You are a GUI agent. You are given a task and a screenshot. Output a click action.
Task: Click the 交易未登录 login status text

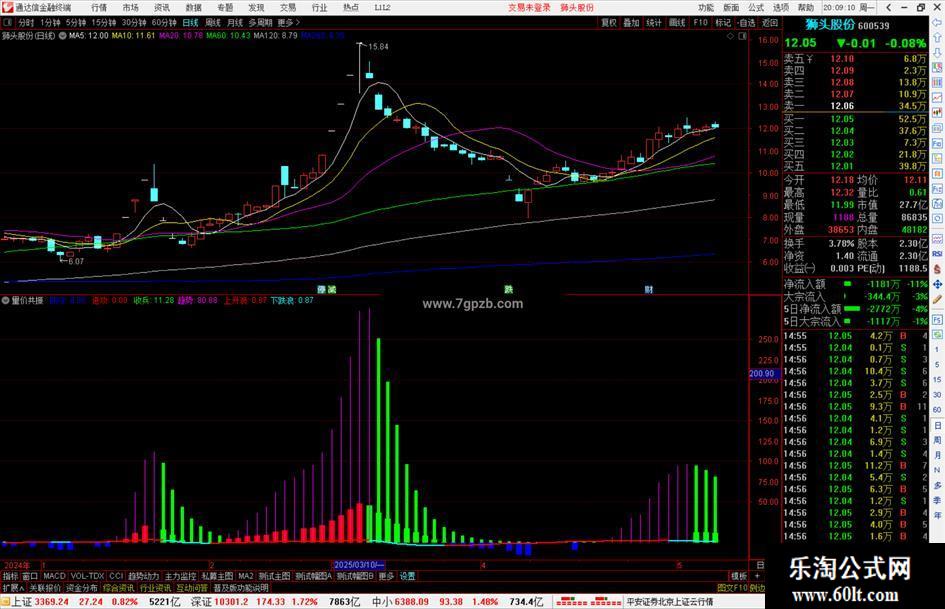tap(529, 8)
